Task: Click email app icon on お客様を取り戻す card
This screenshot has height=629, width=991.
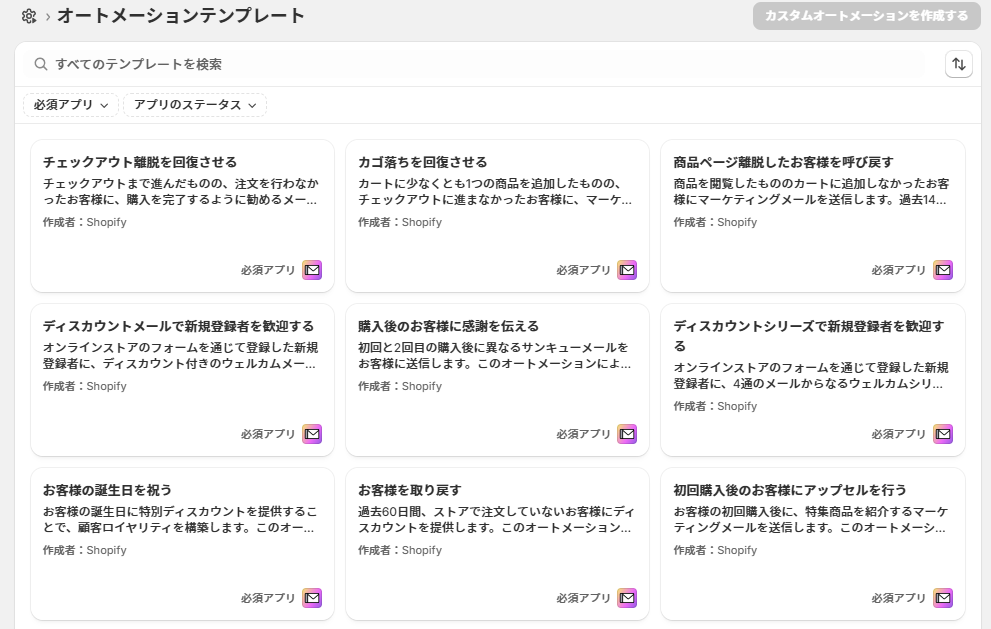Action: point(627,598)
